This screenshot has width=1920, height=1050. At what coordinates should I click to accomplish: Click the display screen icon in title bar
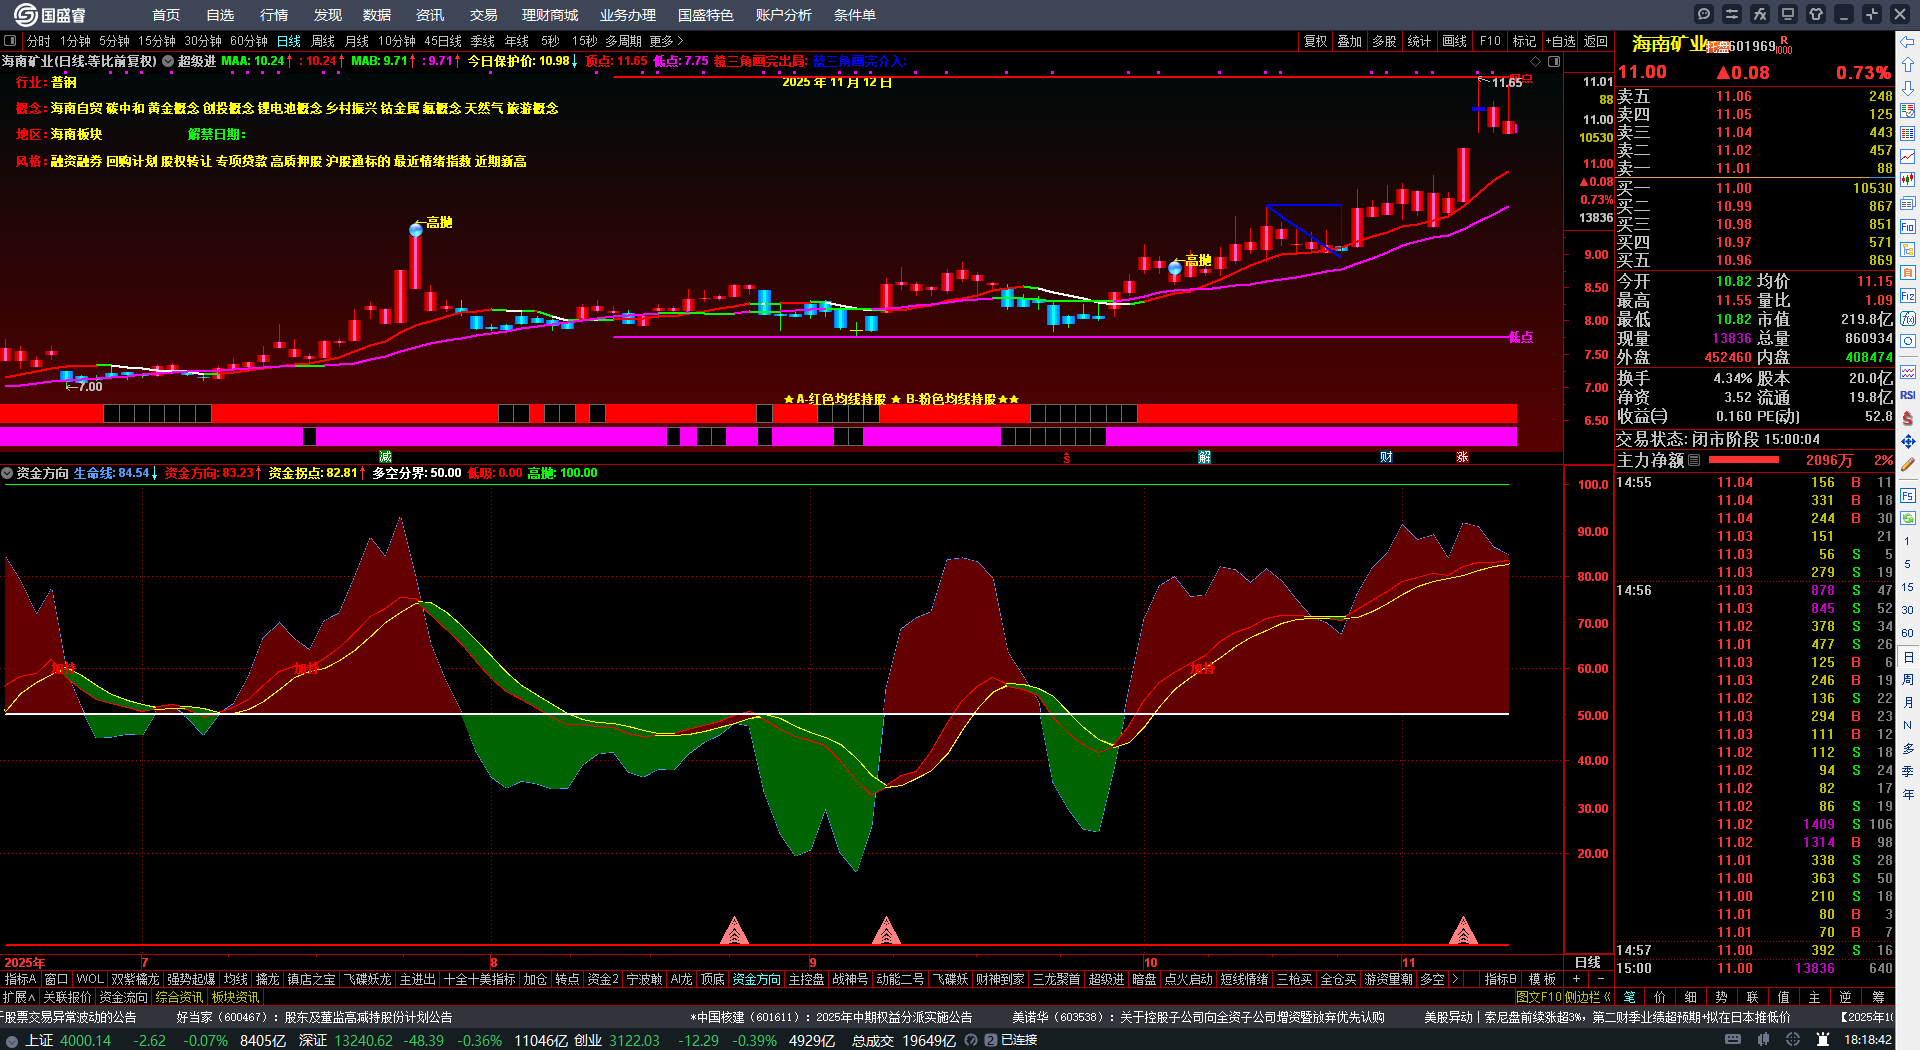1788,14
